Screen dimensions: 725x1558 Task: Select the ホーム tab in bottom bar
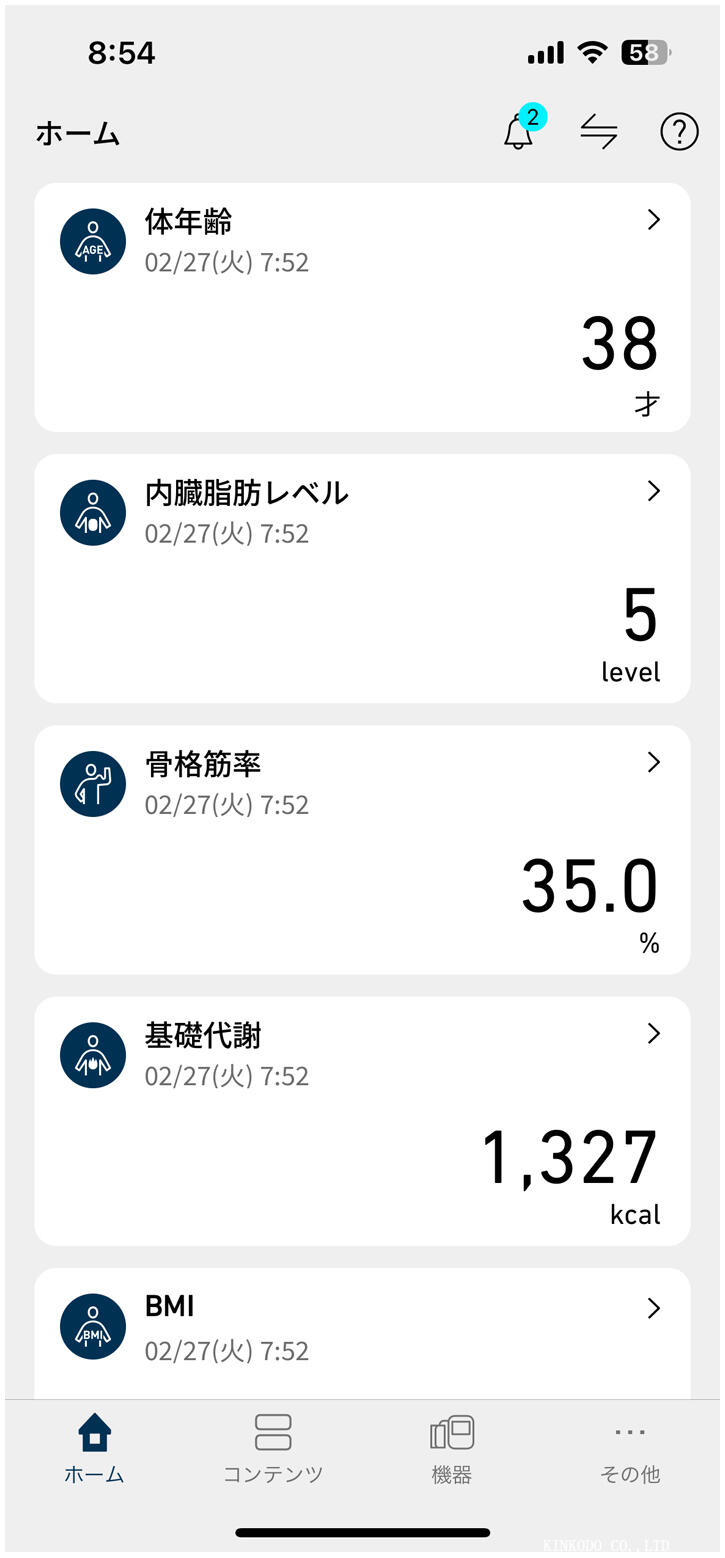click(94, 1448)
